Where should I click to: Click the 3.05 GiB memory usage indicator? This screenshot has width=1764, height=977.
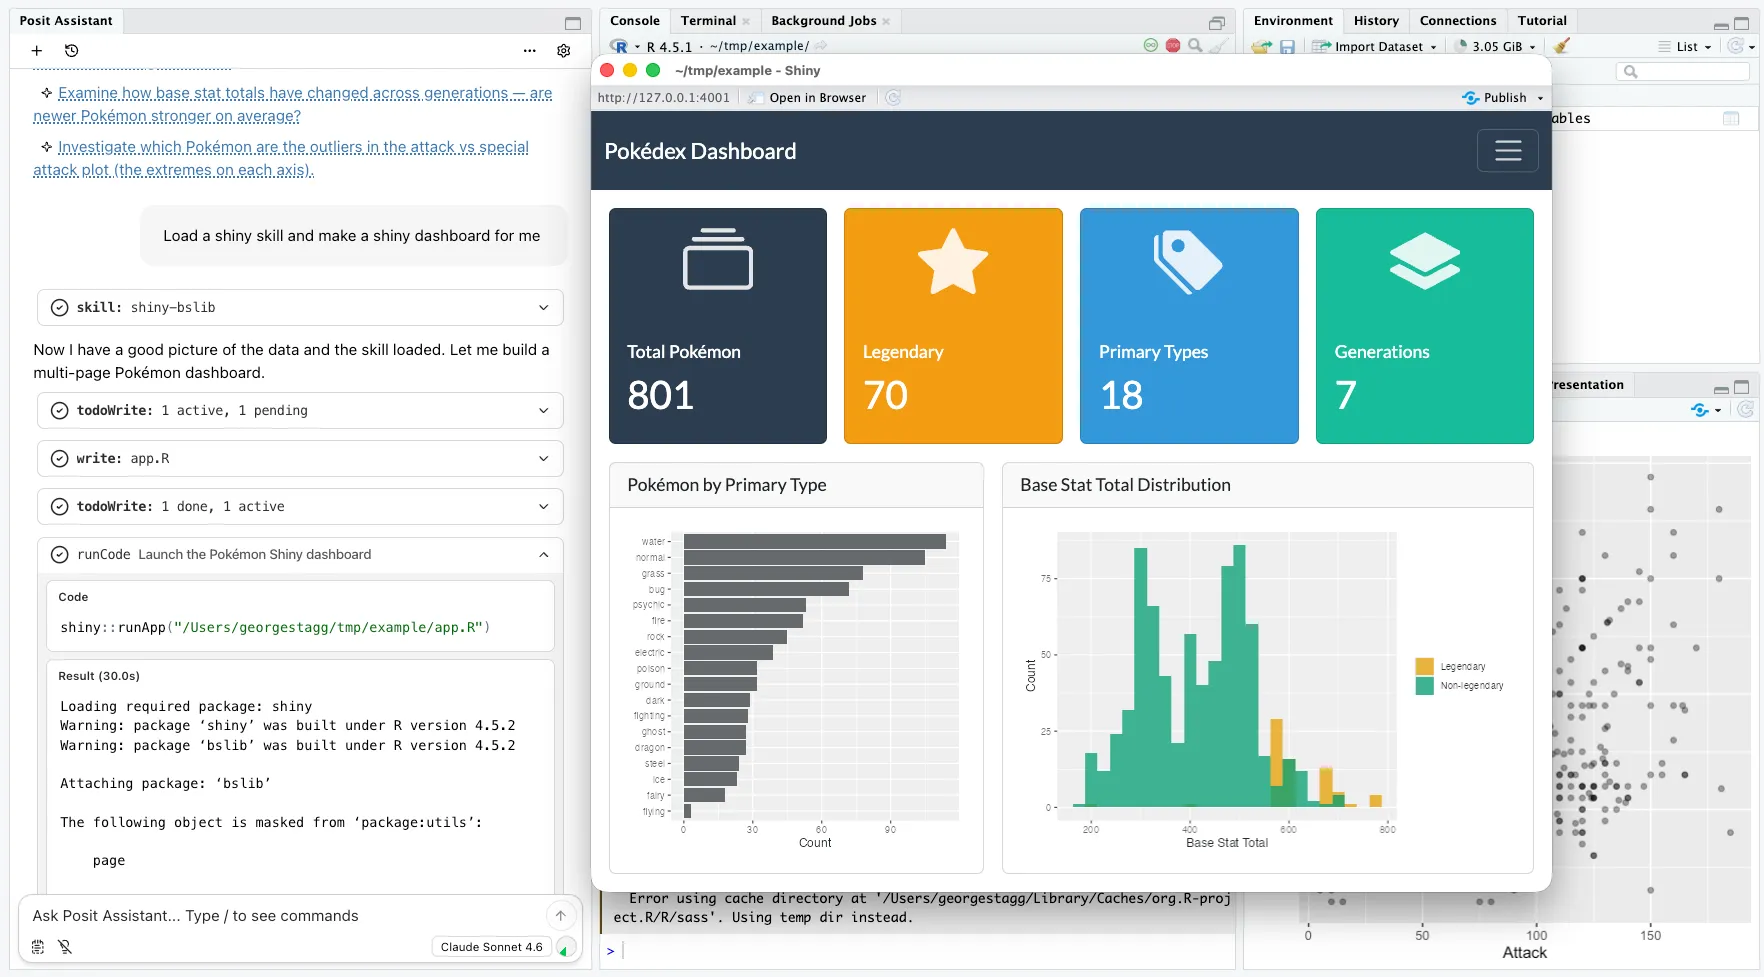pos(1495,46)
